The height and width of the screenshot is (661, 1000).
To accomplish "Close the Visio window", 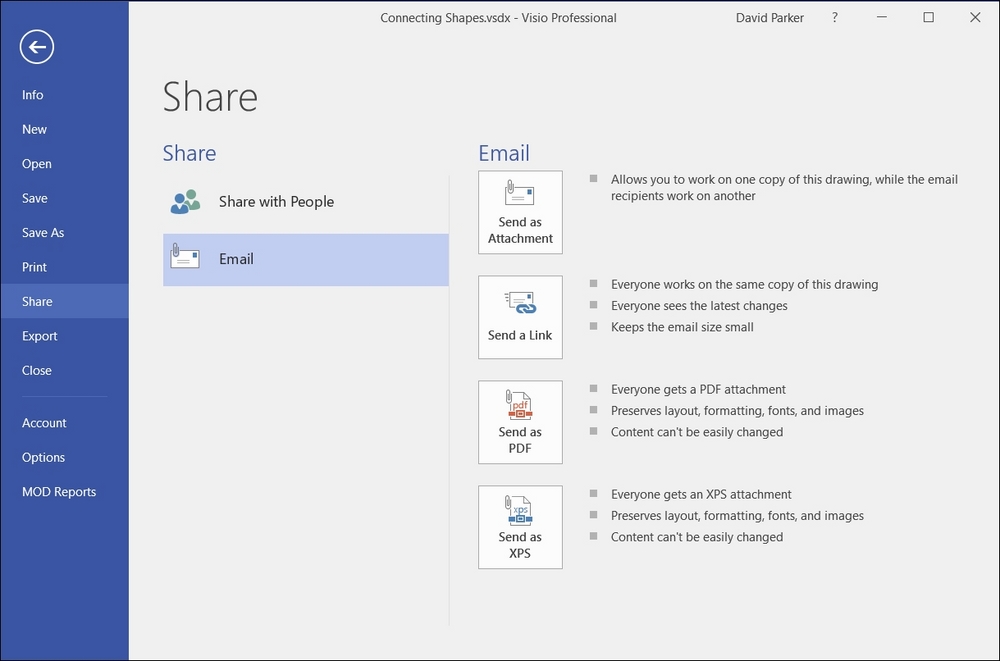I will [975, 17].
